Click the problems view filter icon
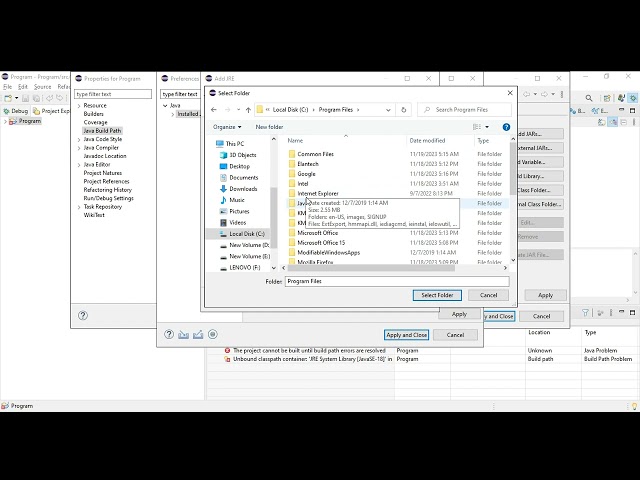Viewport: 640px width, 480px height. (585, 313)
